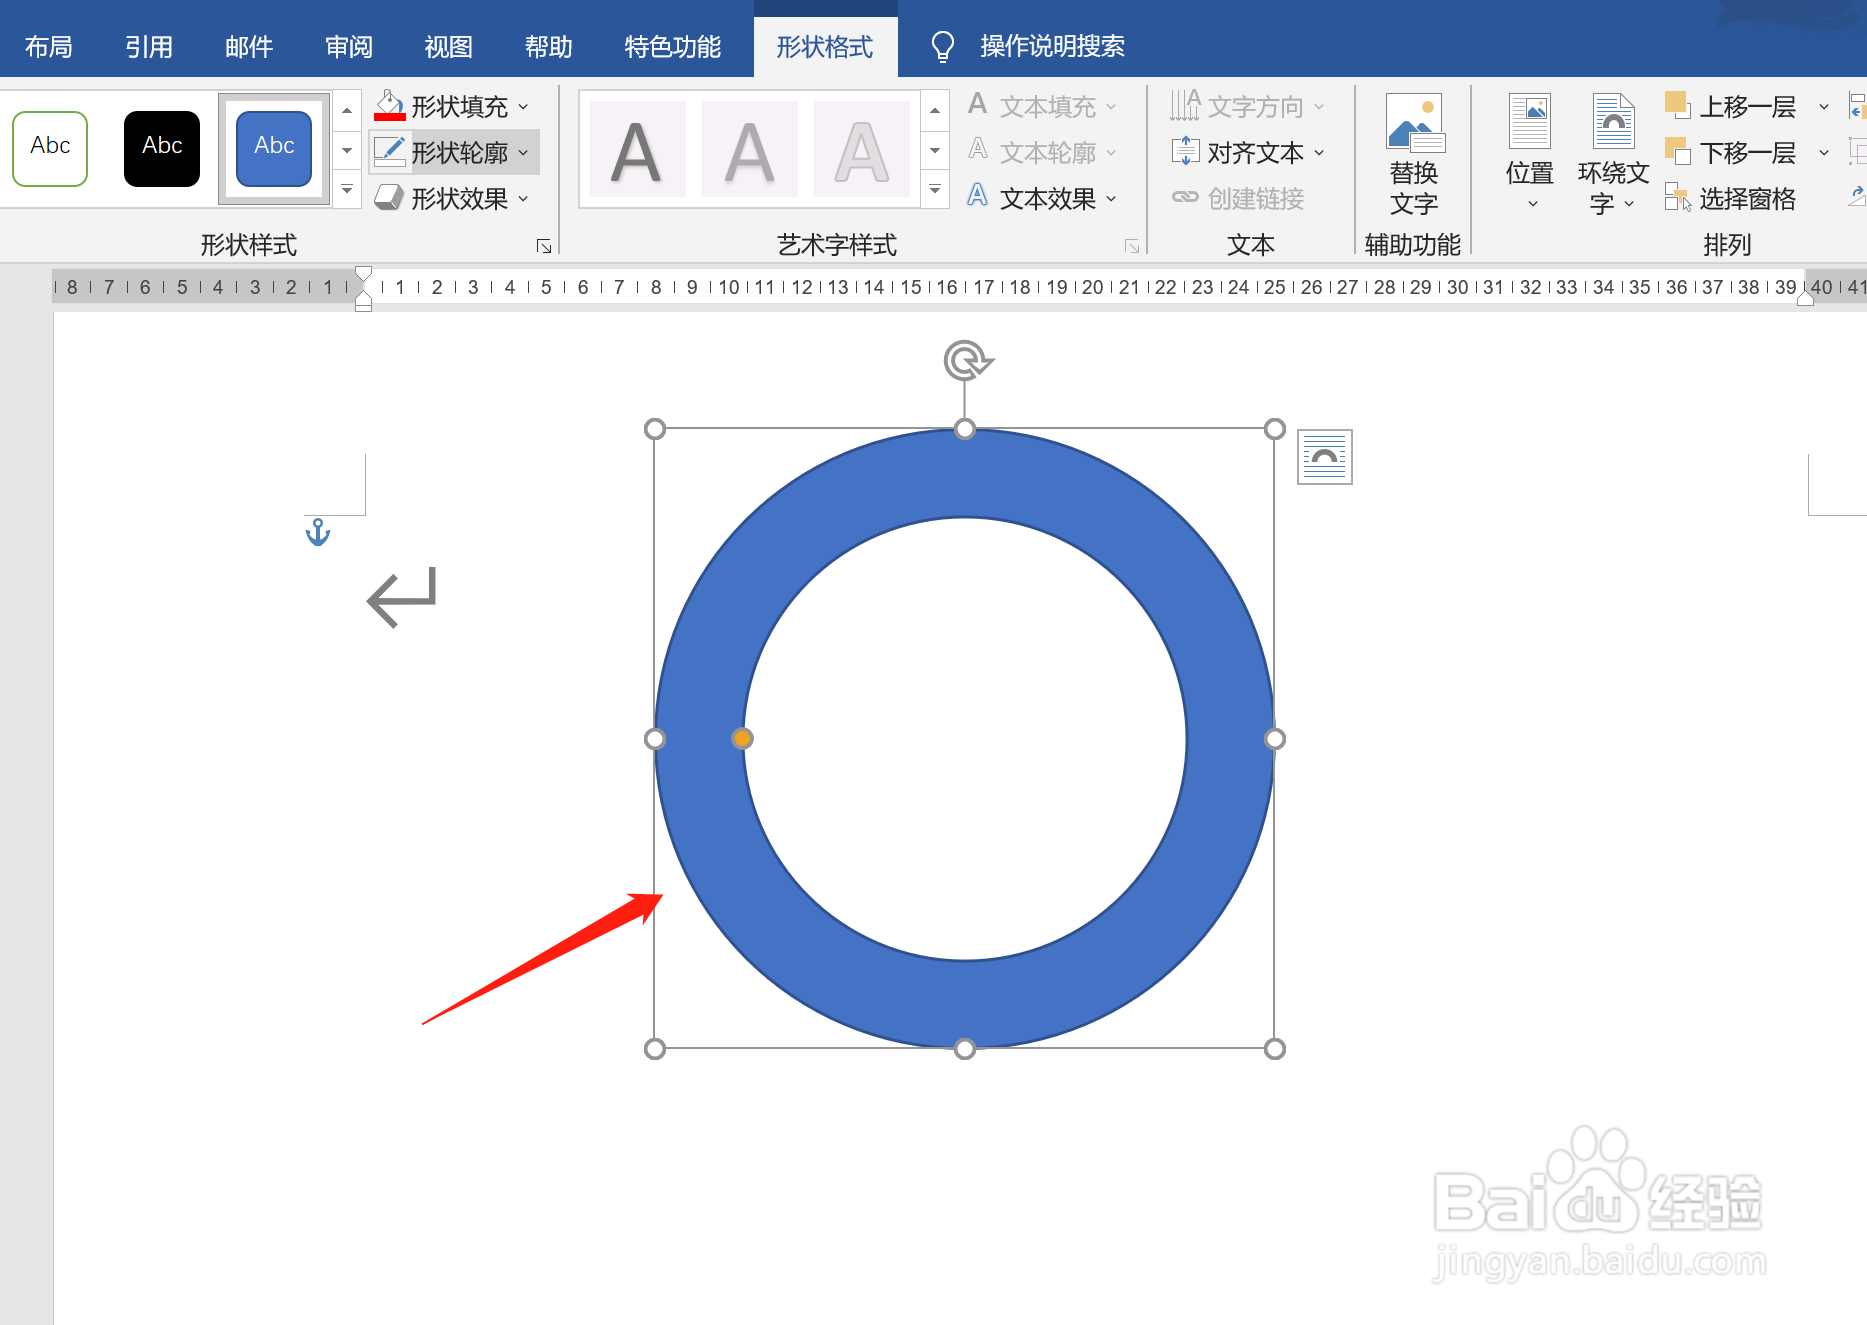Viewport: 1867px width, 1325px height.
Task: Open the 形状效果 dropdown arrow
Action: tap(523, 198)
